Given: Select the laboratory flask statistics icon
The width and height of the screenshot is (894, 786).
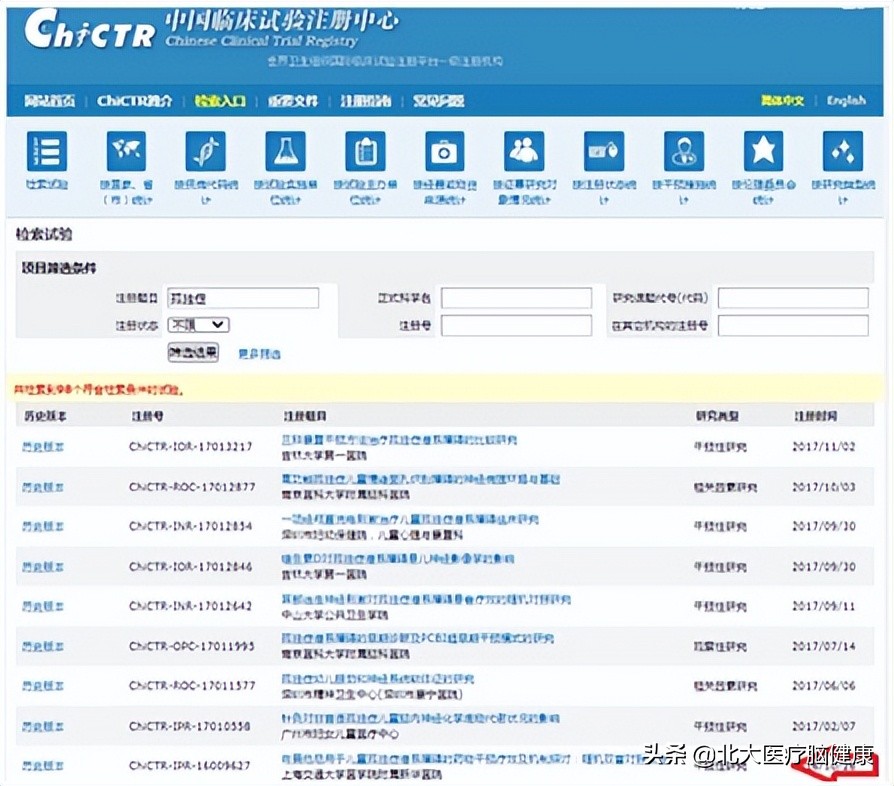Looking at the screenshot, I should pyautogui.click(x=285, y=152).
